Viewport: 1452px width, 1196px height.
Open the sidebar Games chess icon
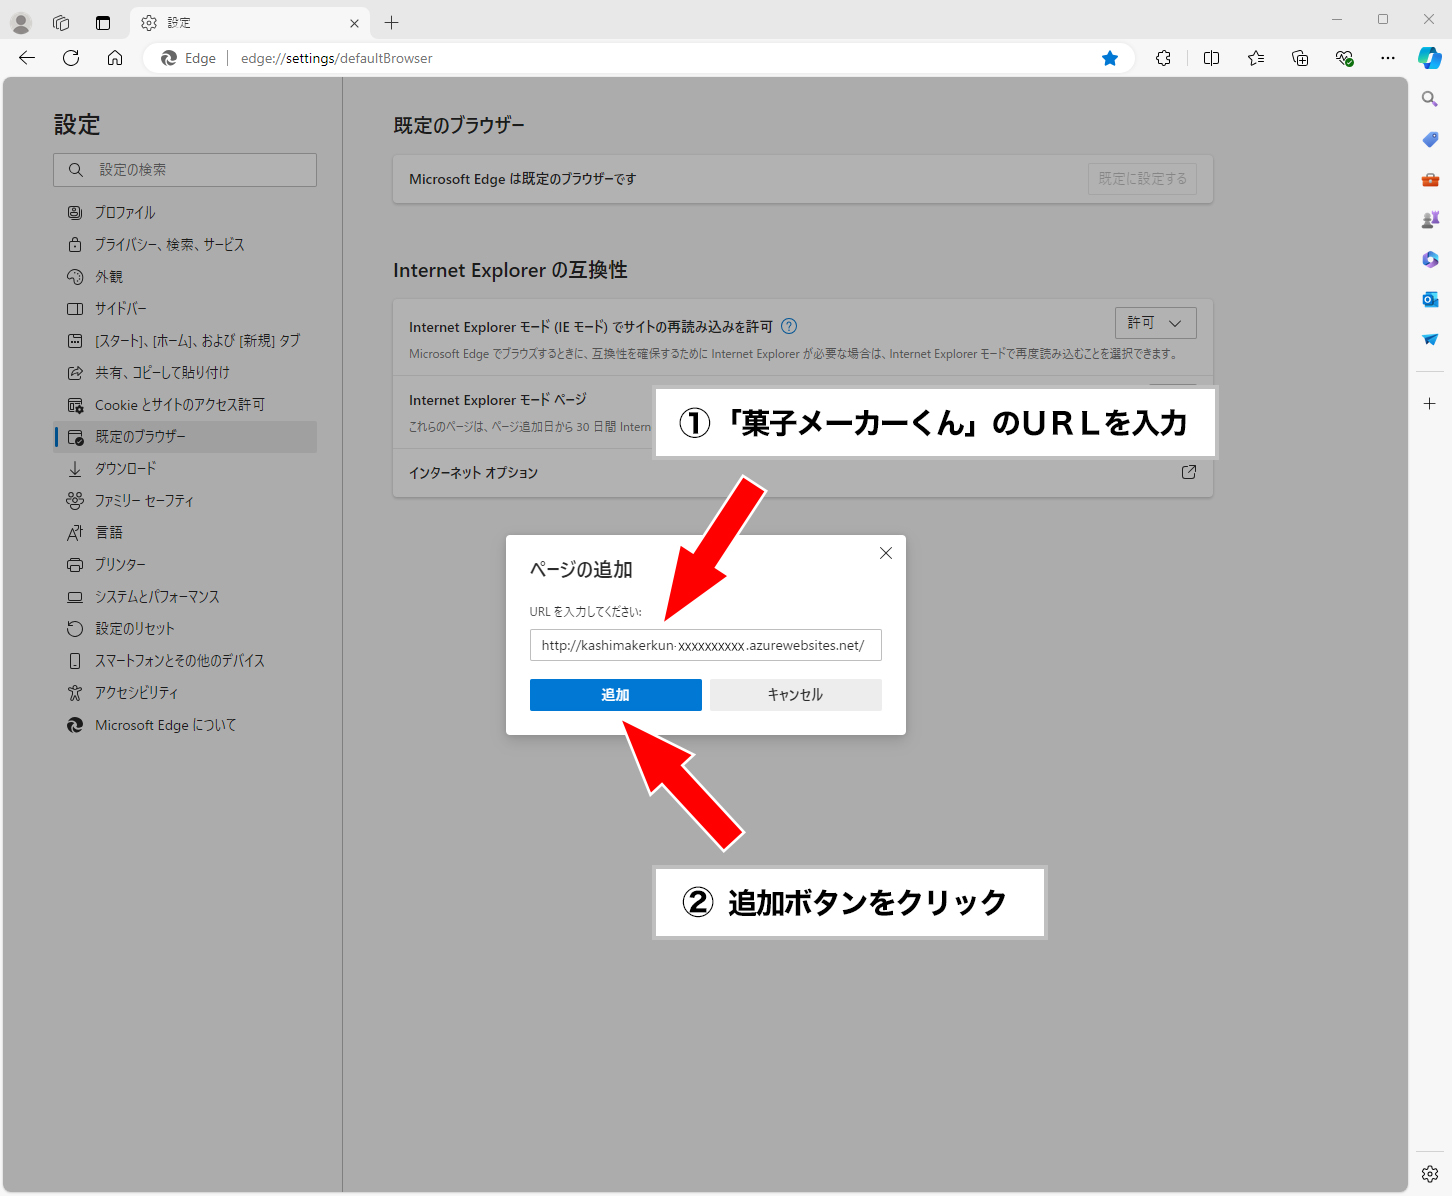pos(1430,219)
